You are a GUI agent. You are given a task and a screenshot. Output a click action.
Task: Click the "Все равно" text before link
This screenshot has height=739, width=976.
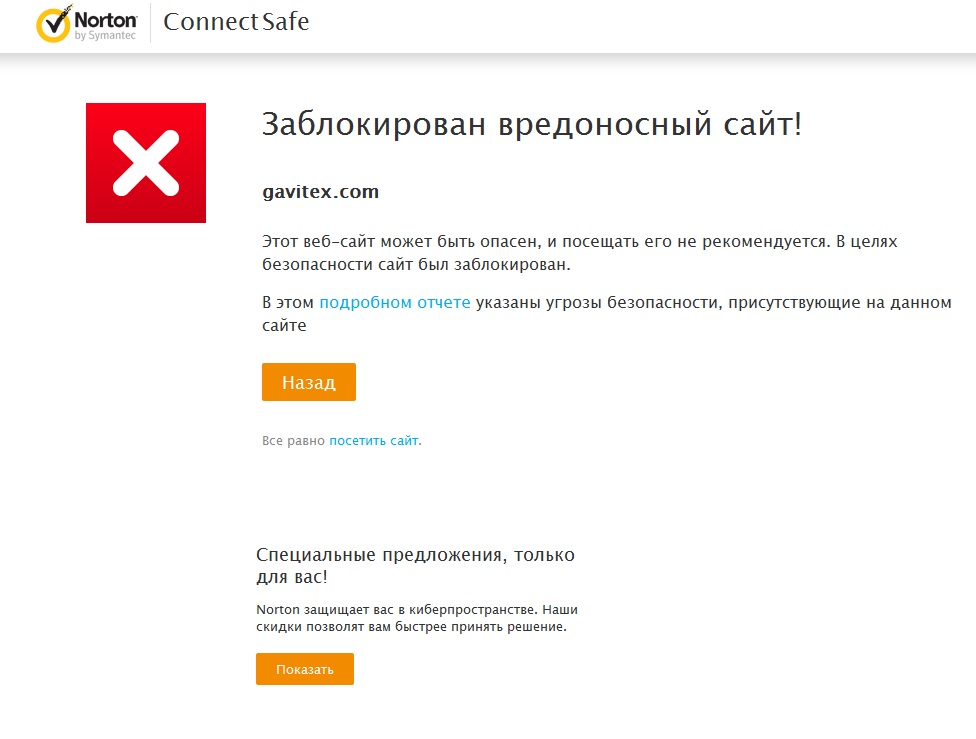tap(293, 440)
